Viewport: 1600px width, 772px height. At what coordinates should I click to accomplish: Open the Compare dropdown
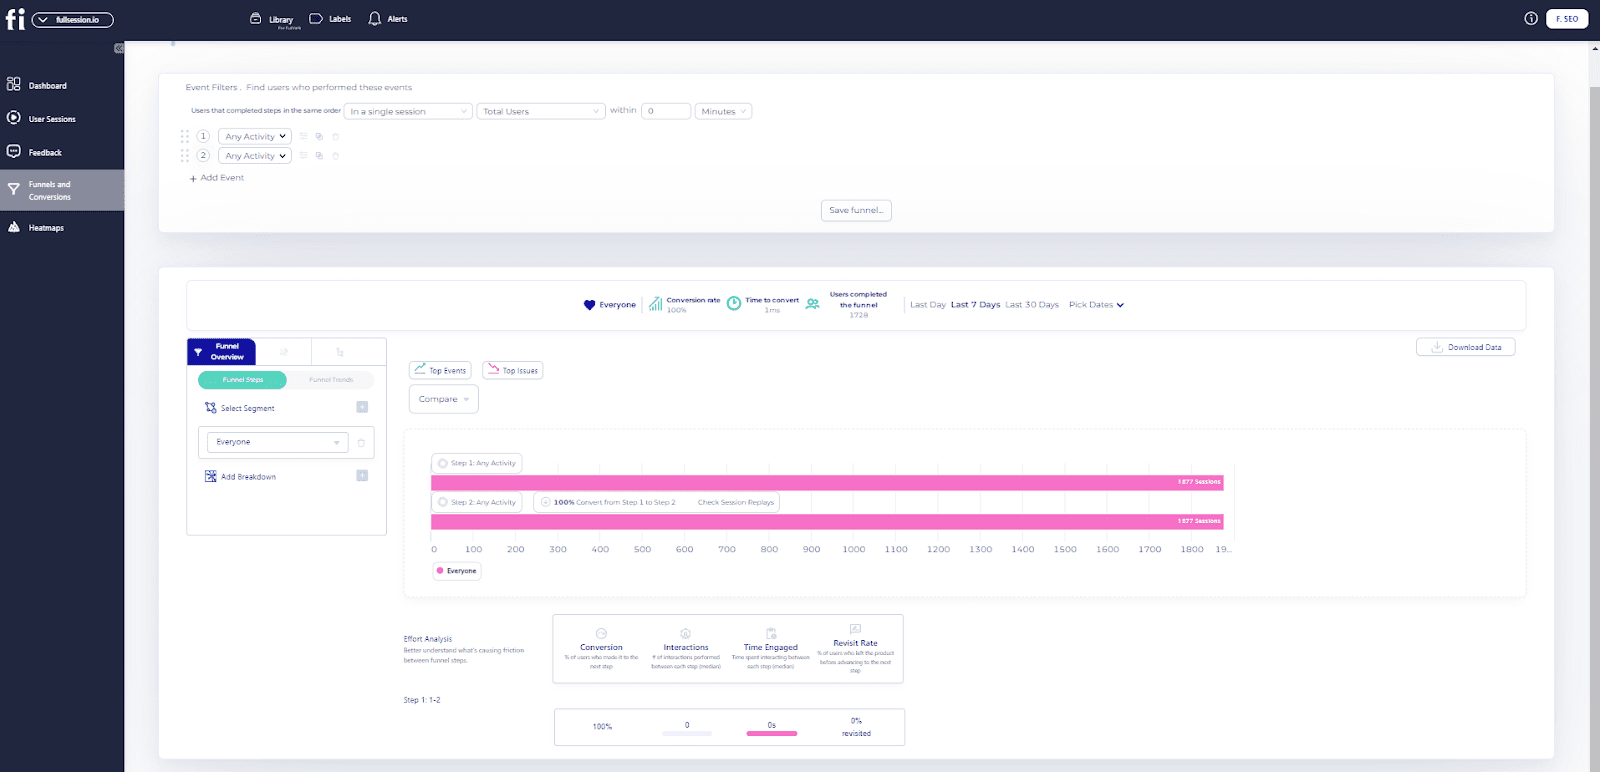[x=443, y=399]
